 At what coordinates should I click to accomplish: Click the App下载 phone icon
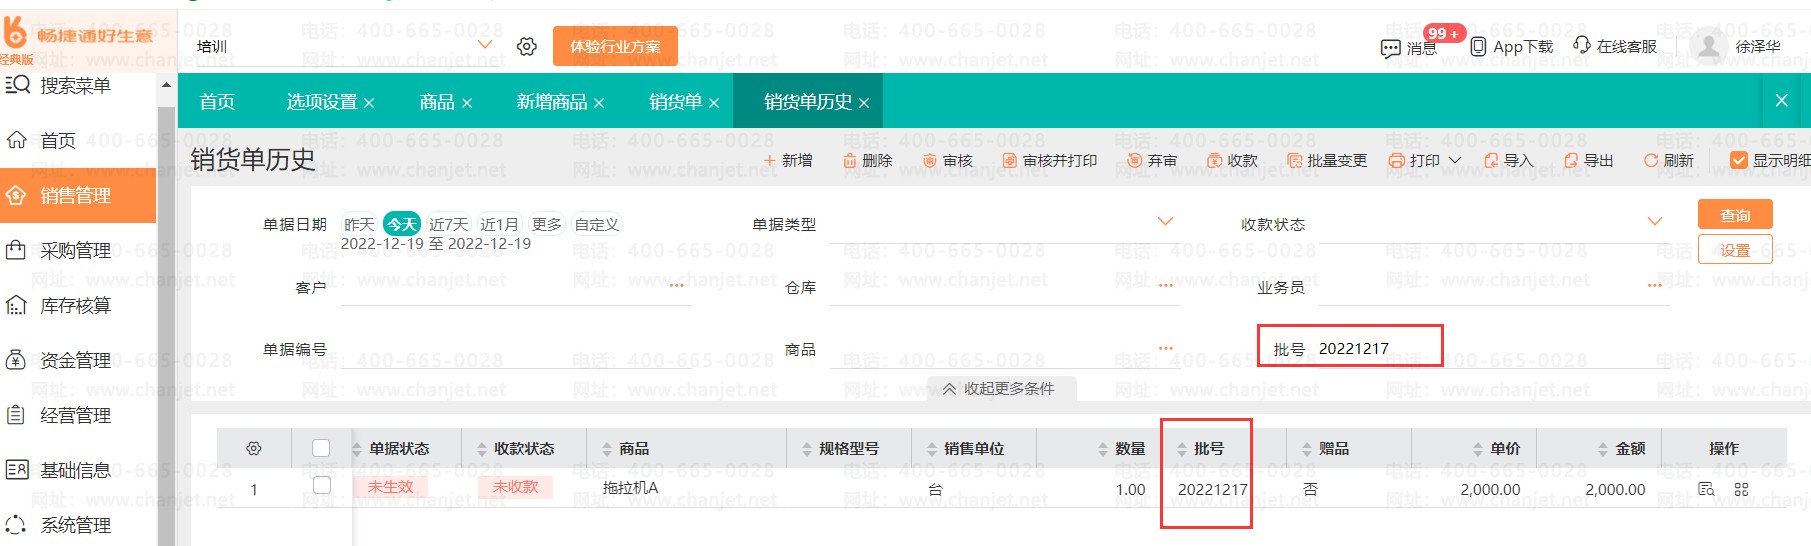pos(1478,46)
